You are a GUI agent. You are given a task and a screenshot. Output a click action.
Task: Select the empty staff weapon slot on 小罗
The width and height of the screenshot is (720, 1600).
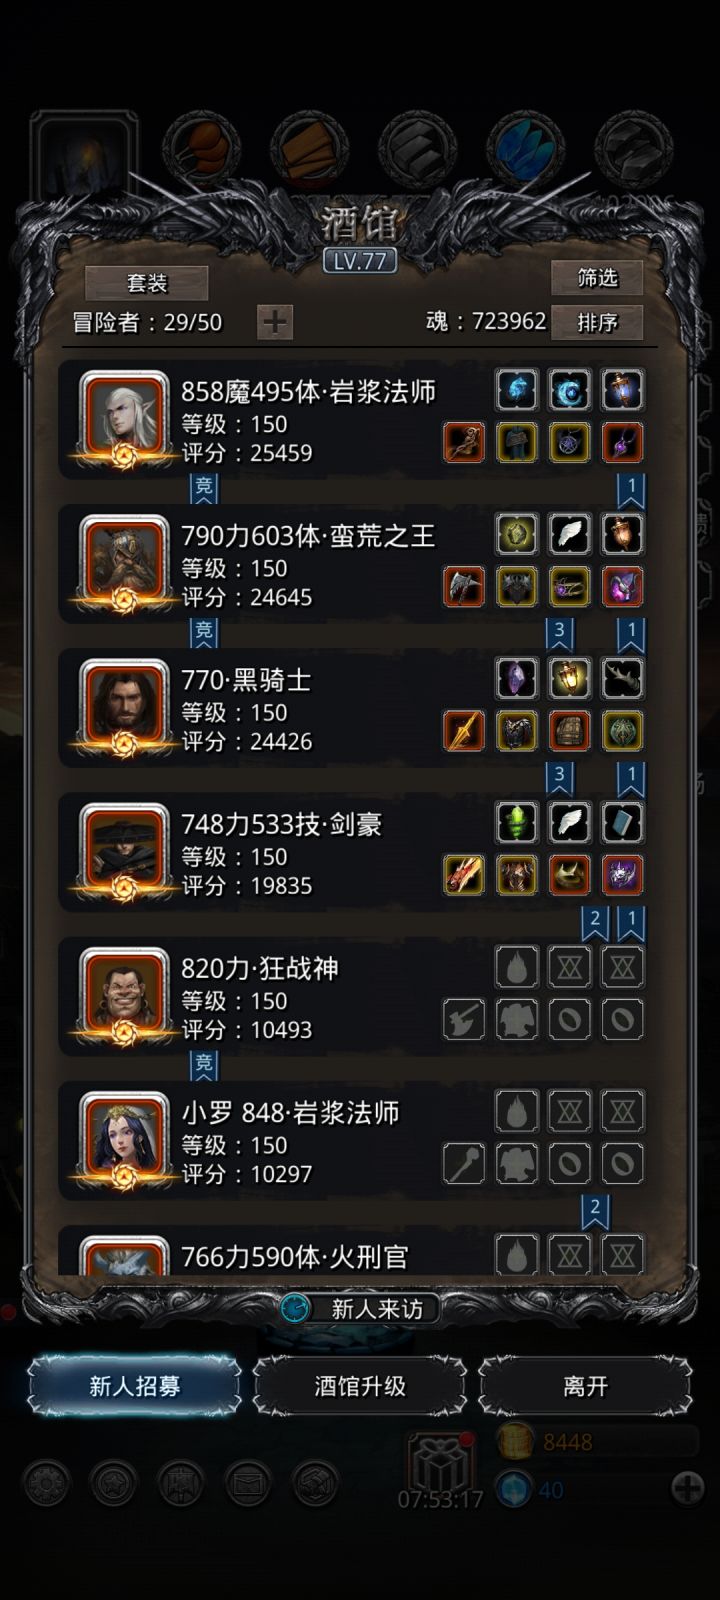point(464,1163)
